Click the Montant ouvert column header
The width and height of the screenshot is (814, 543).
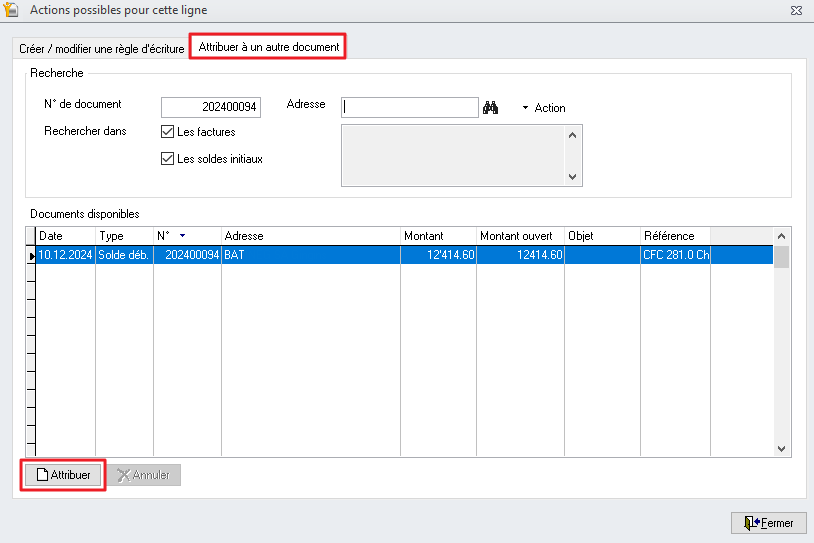(520, 236)
